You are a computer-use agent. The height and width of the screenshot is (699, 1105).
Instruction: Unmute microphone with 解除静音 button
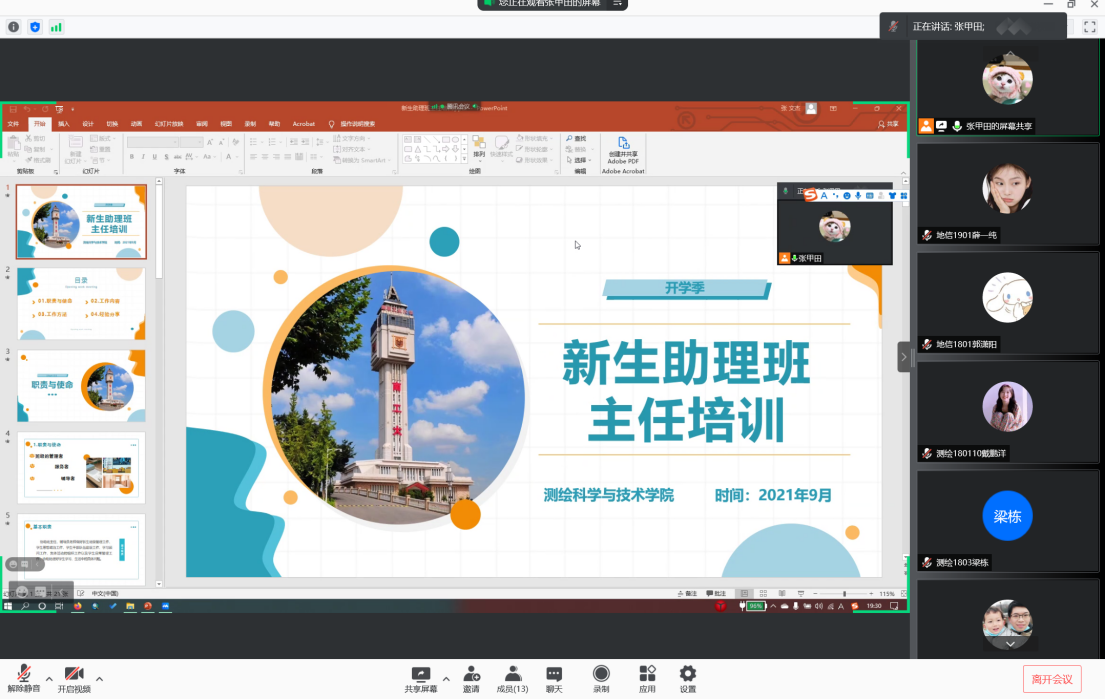coord(23,677)
